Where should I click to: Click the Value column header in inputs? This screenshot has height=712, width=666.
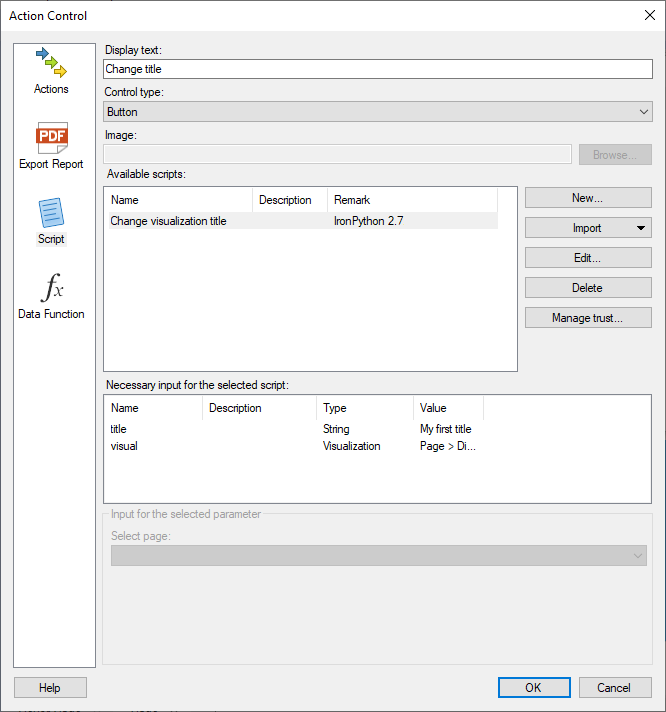click(x=449, y=408)
